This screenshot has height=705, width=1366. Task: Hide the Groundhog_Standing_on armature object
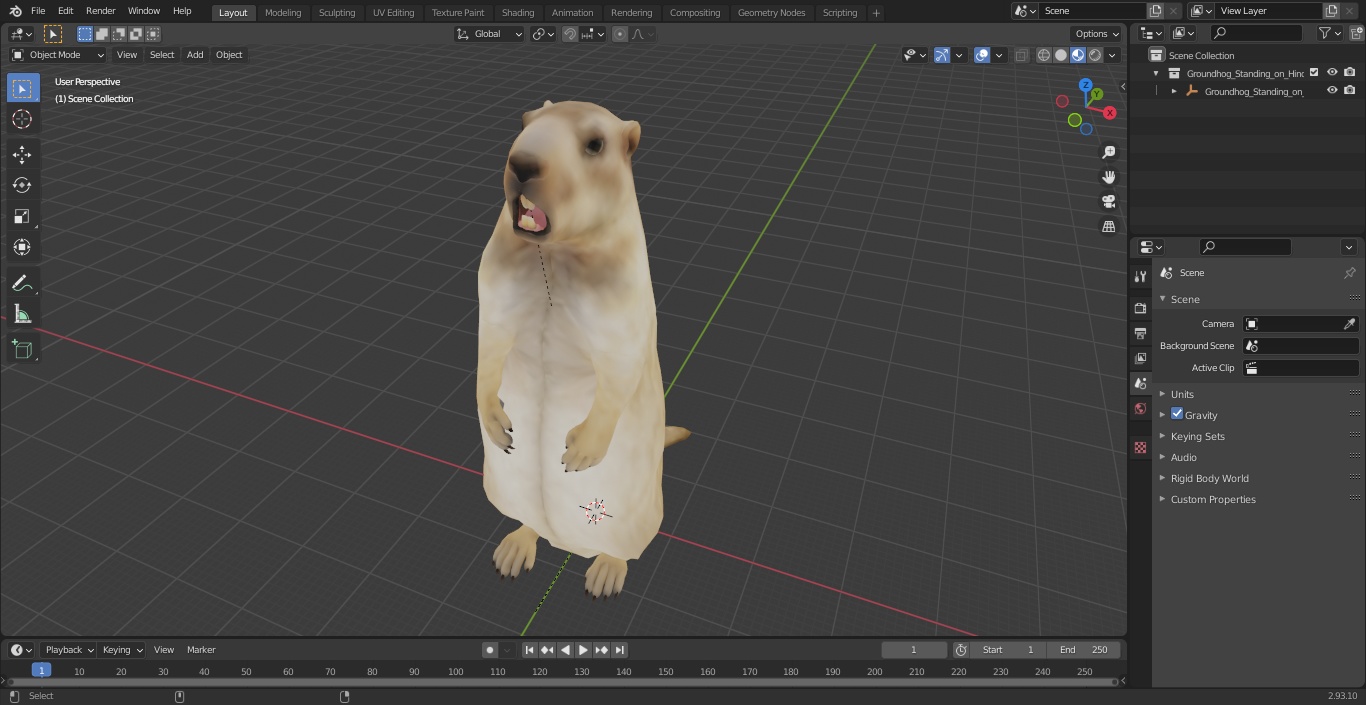[1332, 90]
